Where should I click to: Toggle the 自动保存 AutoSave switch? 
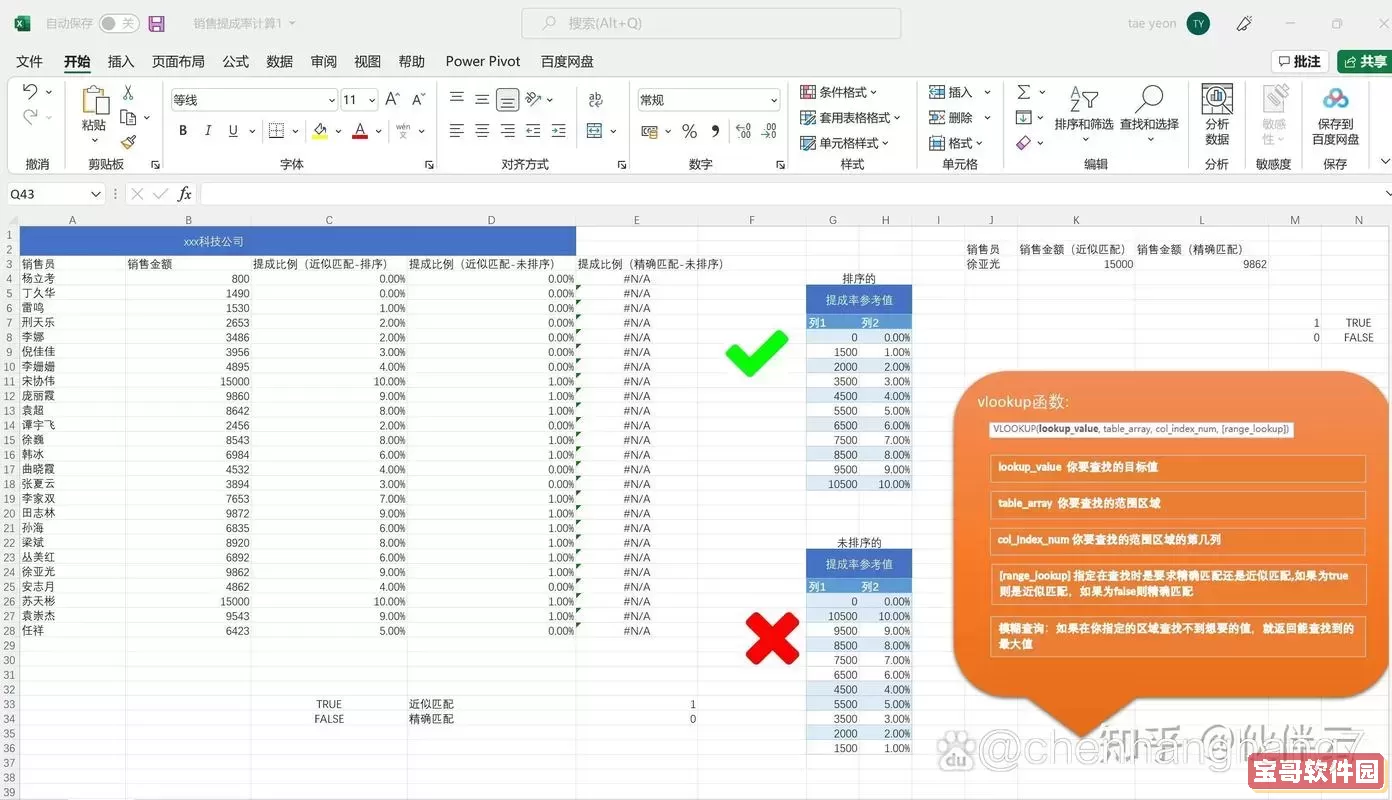click(x=119, y=23)
